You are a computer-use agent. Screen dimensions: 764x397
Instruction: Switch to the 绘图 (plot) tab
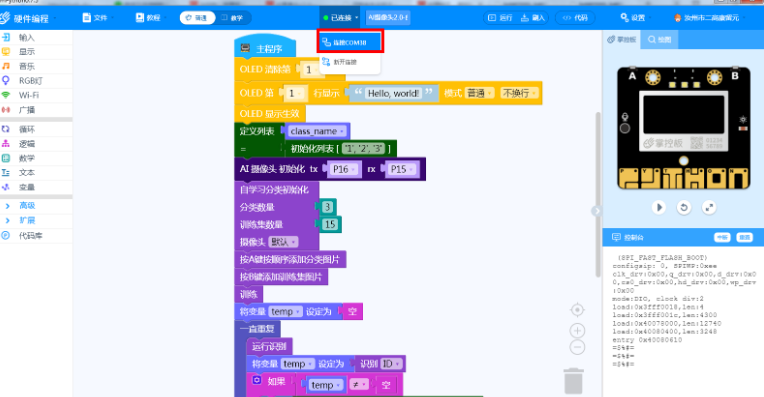(659, 39)
